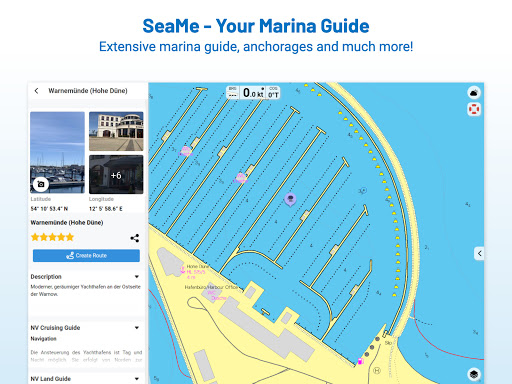This screenshot has width=512, height=384.
Task: Expand the side panel chevron at the map's right edge
Action: point(479,254)
